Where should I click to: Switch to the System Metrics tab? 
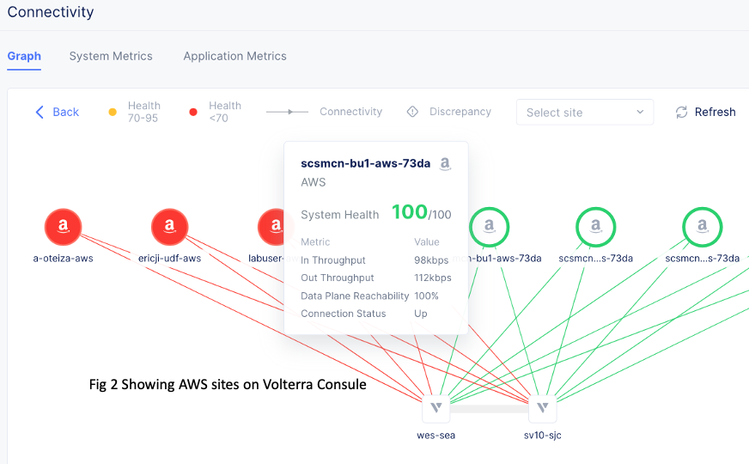pos(110,56)
